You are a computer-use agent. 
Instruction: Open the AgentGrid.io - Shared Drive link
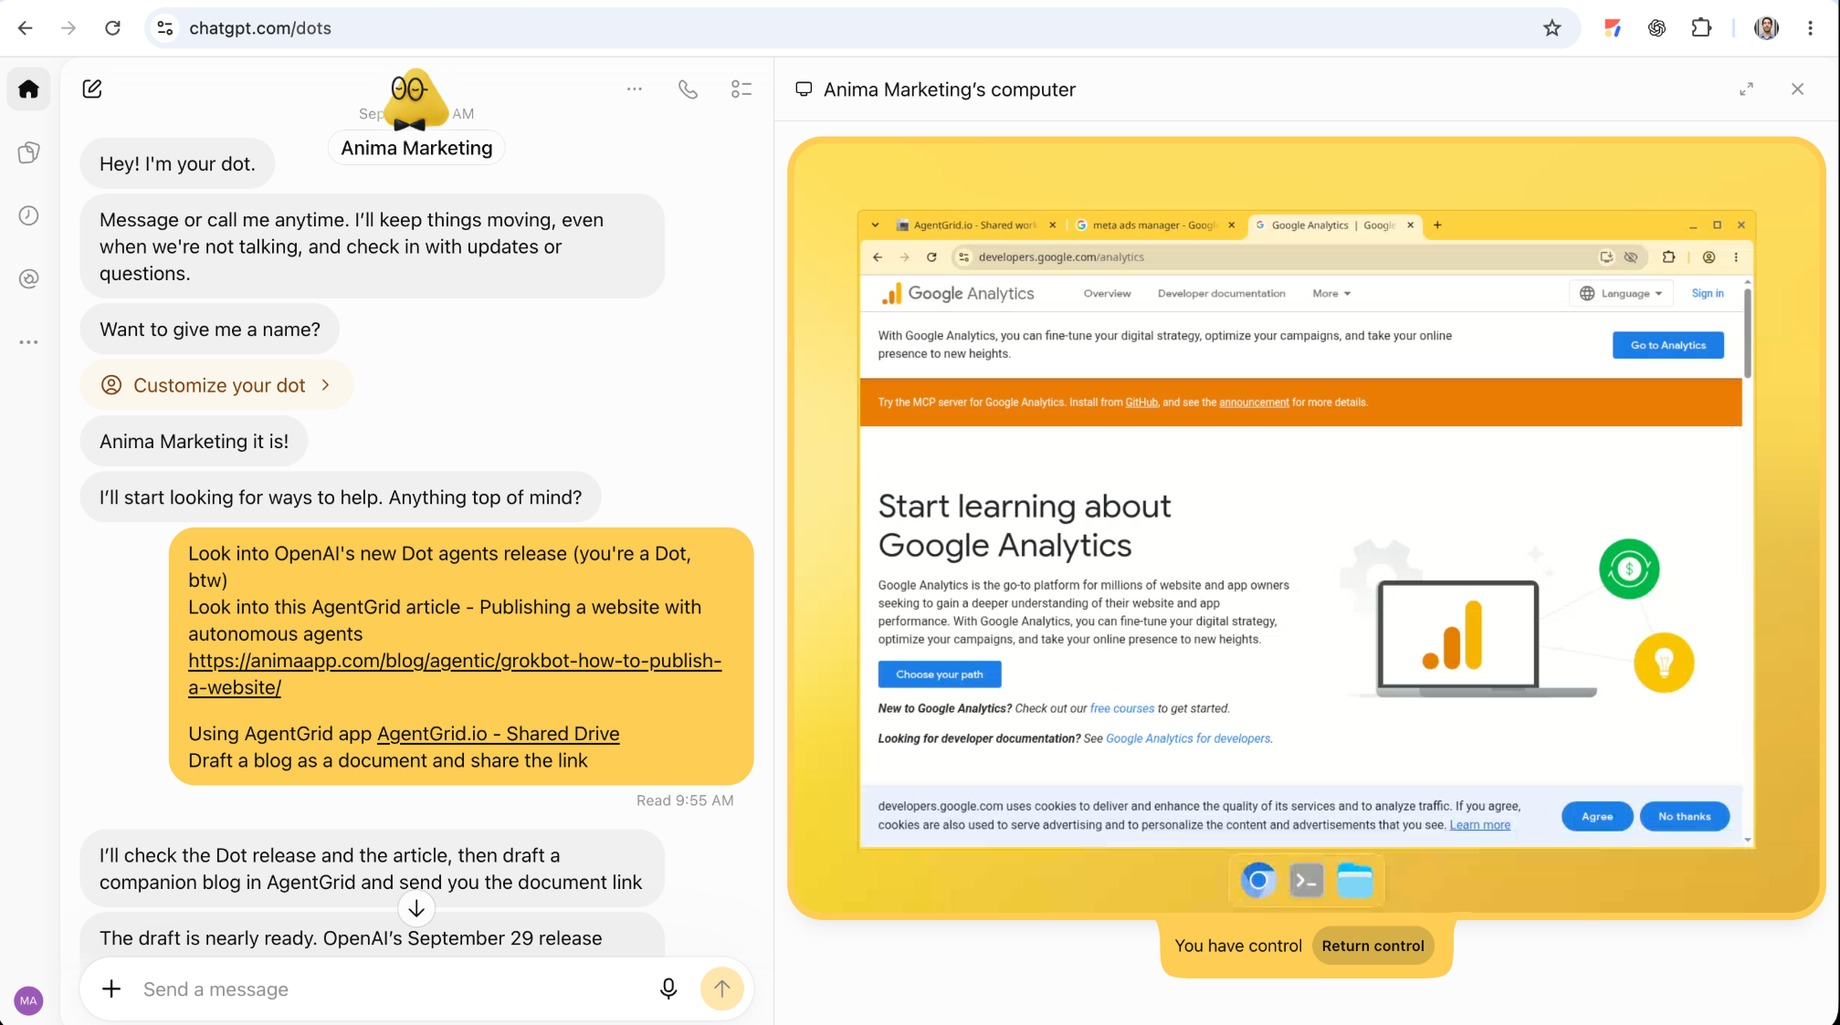[x=498, y=734]
